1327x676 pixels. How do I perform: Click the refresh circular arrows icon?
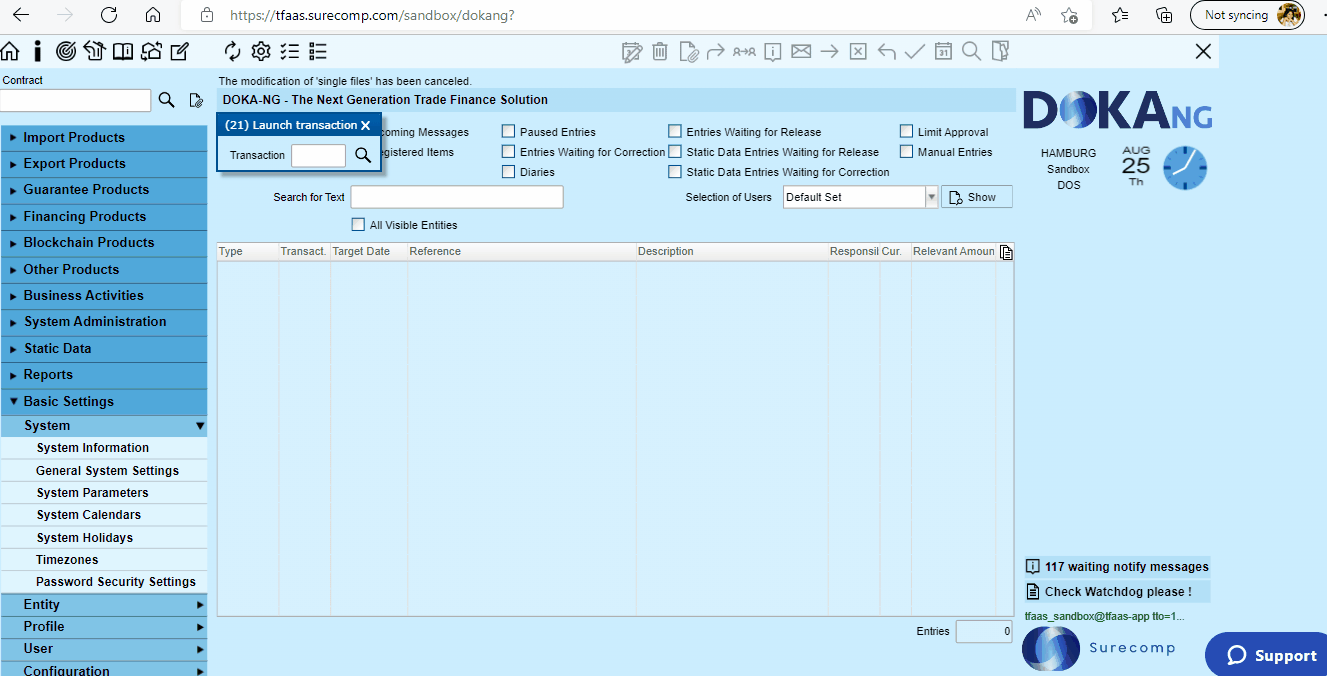[x=233, y=51]
